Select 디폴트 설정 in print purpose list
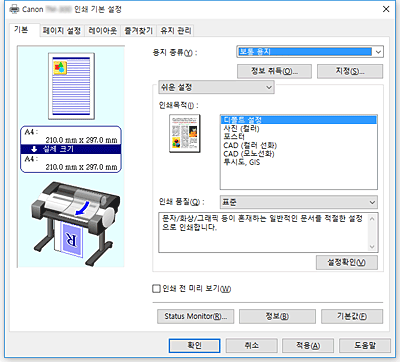 [x=299, y=120]
